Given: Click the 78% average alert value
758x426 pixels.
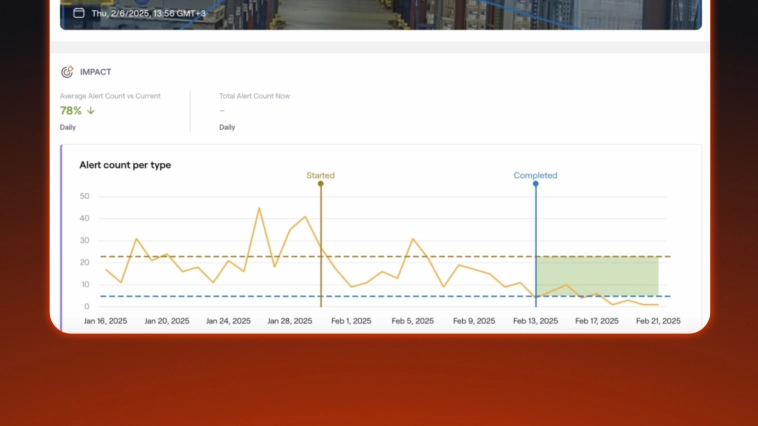Looking at the screenshot, I should coord(71,111).
